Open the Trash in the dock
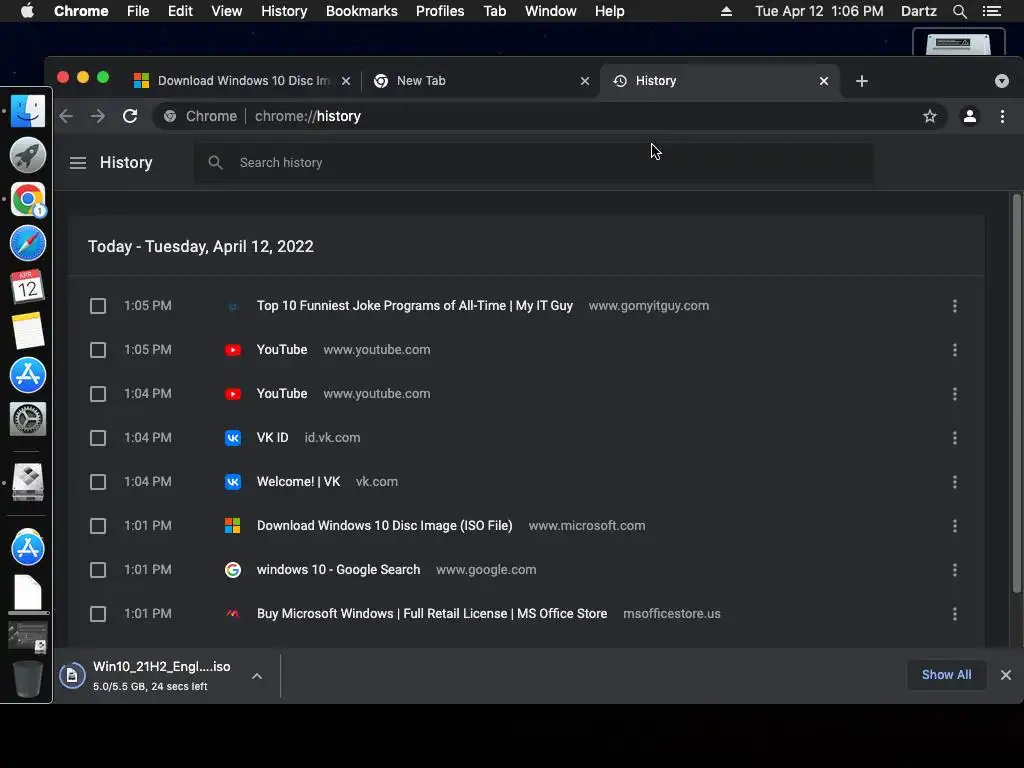This screenshot has width=1024, height=768. pyautogui.click(x=27, y=679)
